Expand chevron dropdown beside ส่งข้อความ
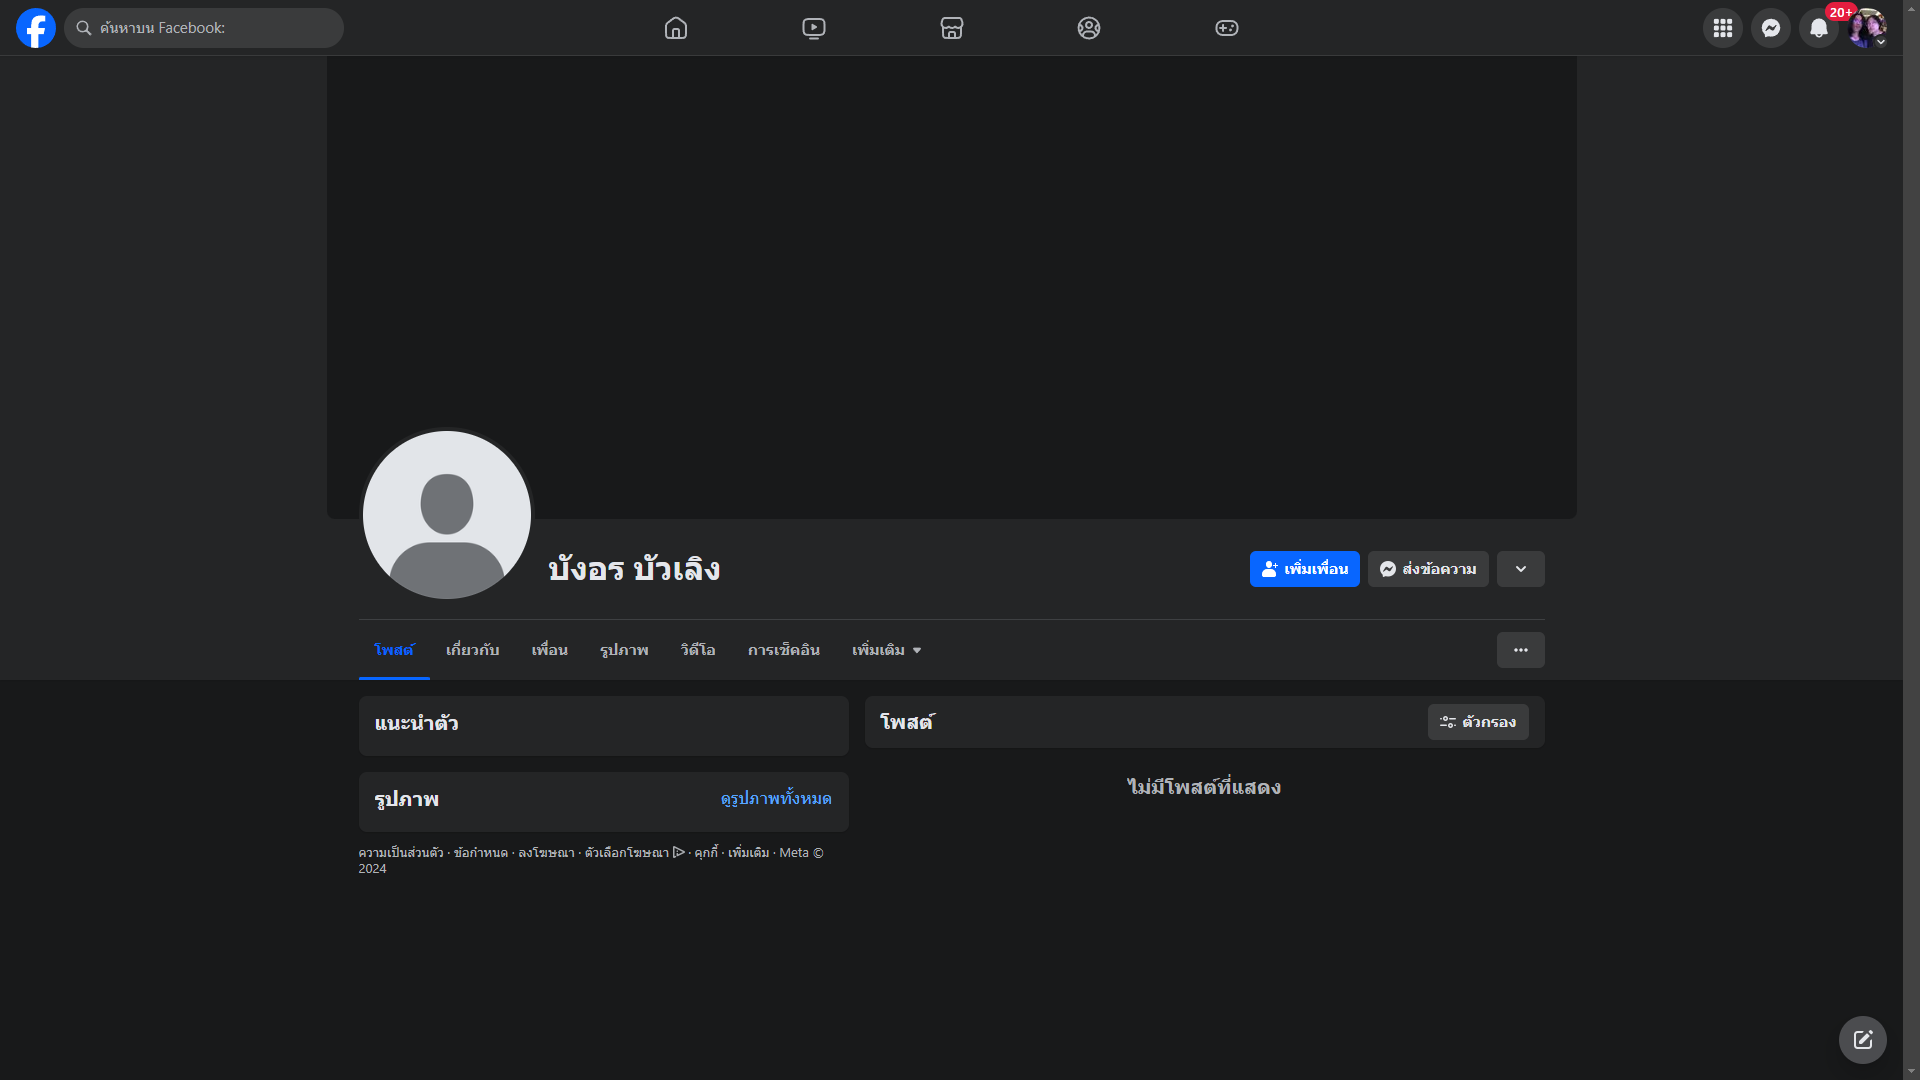This screenshot has width=1920, height=1080. coord(1521,569)
